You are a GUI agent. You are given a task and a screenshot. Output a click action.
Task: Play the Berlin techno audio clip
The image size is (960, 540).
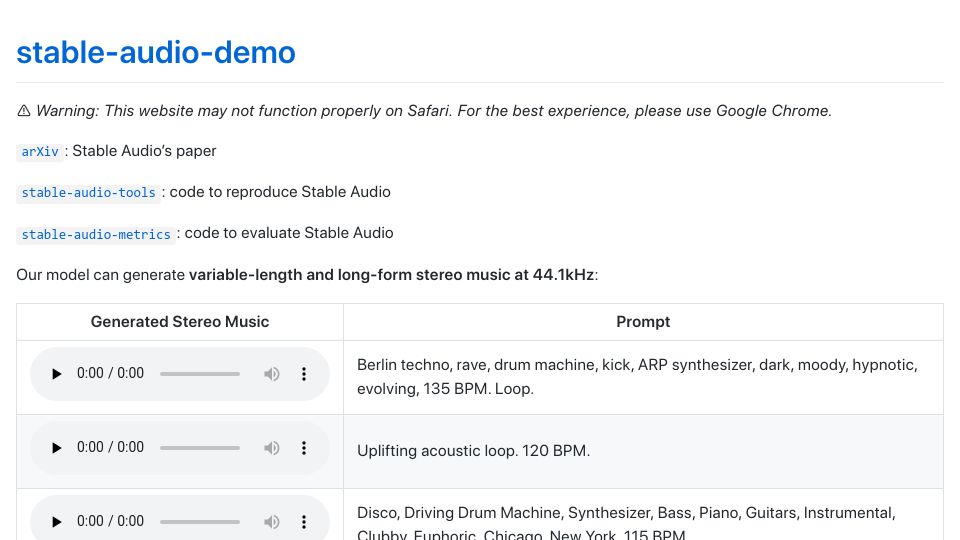(x=56, y=373)
